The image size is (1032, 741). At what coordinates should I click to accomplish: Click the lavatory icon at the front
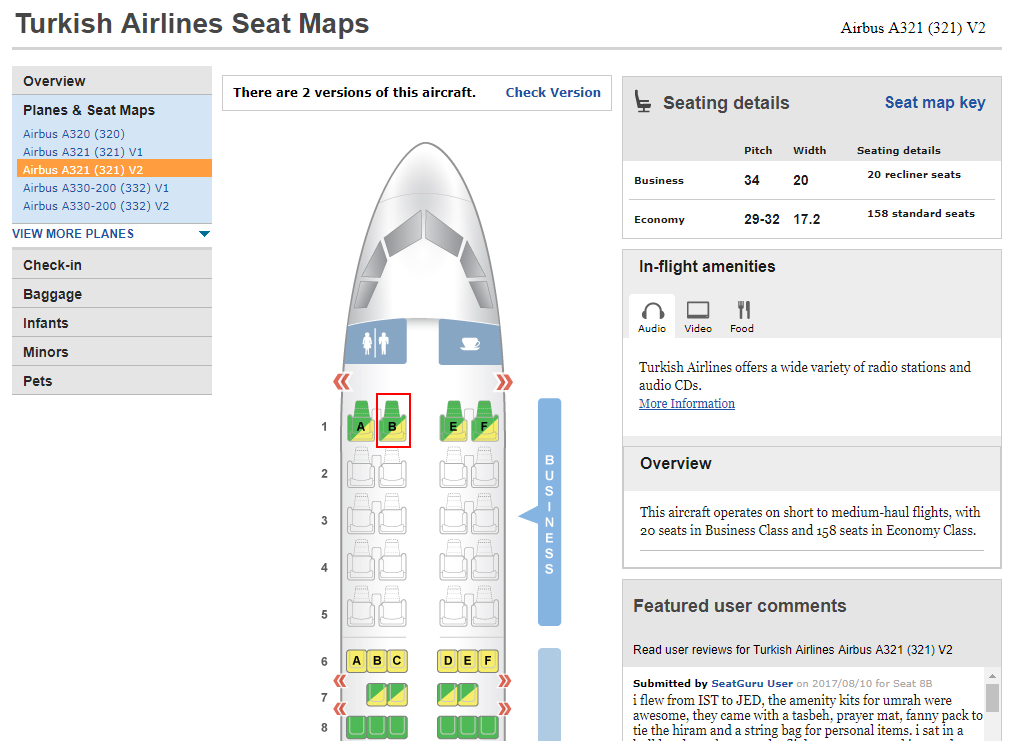[376, 342]
